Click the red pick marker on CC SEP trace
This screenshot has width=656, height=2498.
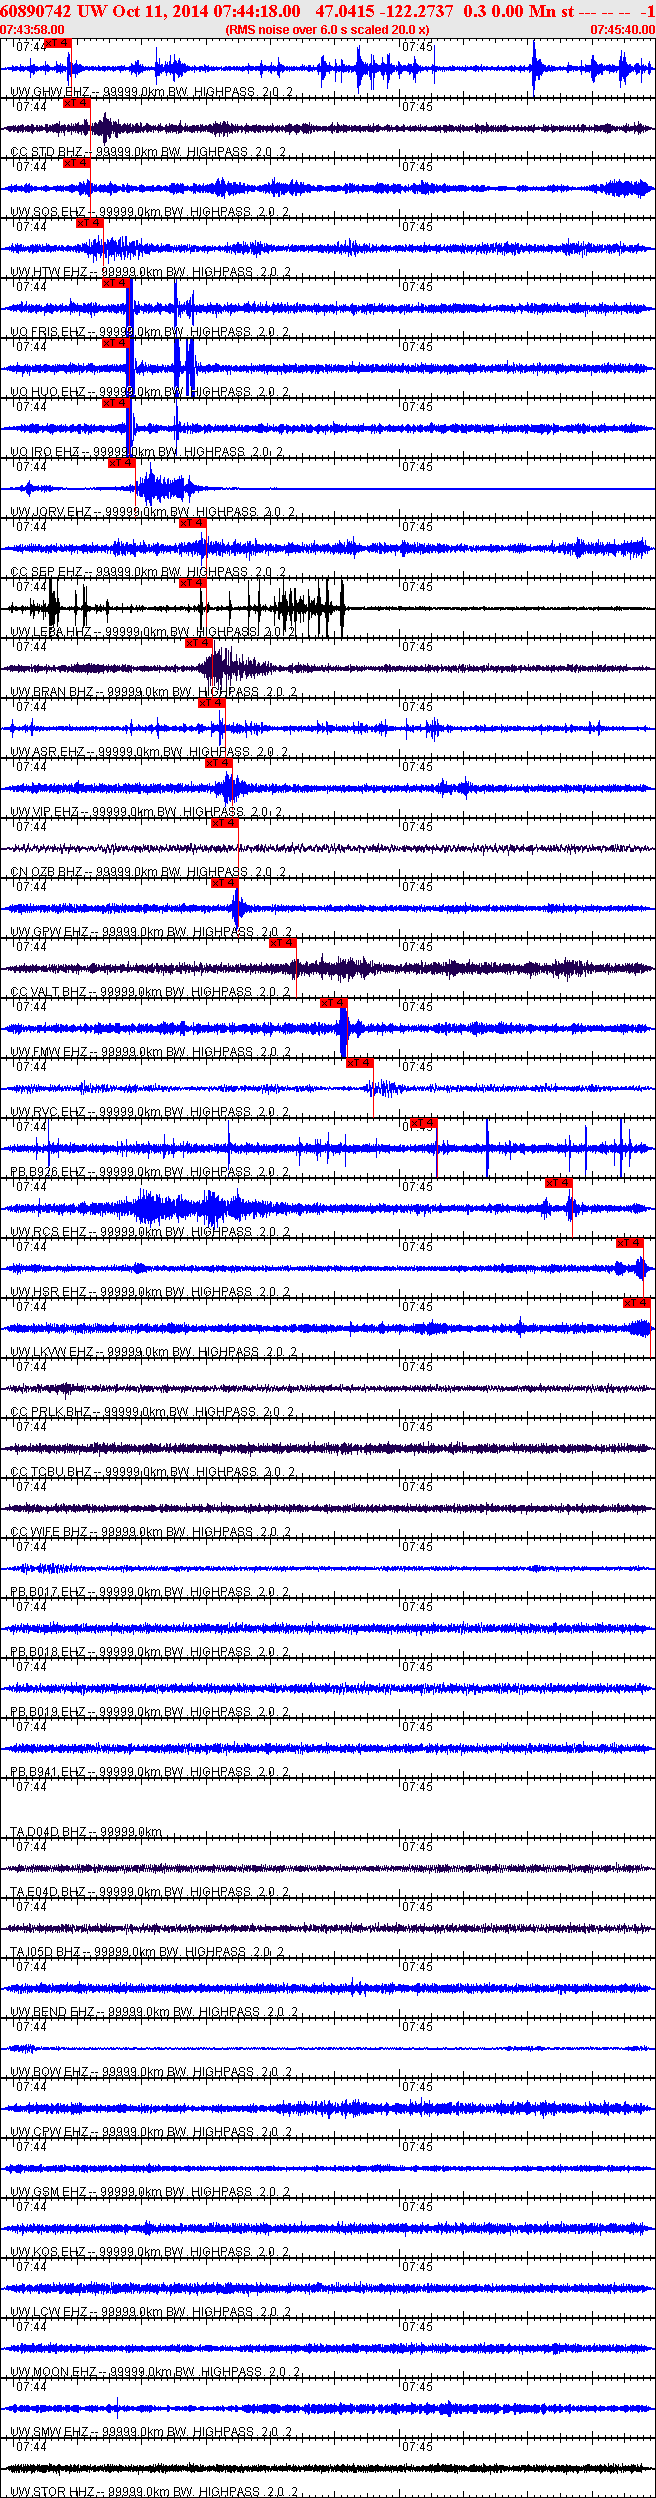[x=192, y=523]
